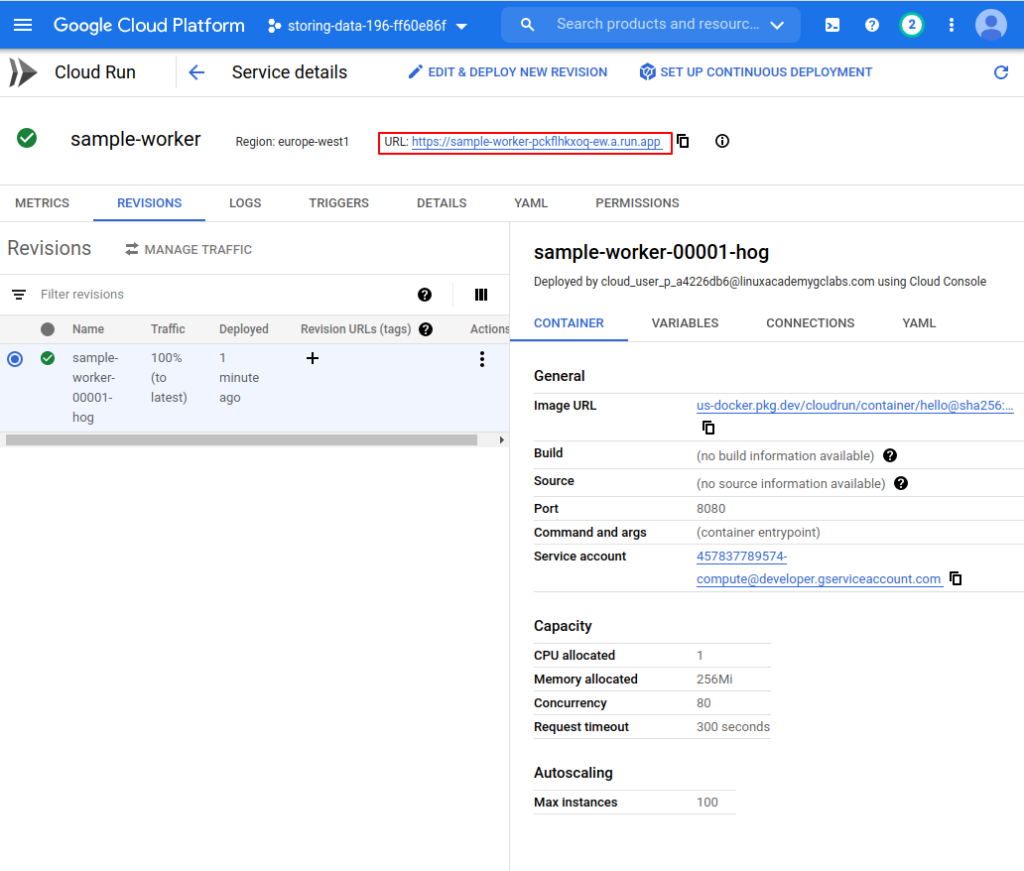The height and width of the screenshot is (871, 1024).
Task: Click the Concurrency value 80
Action: tap(703, 703)
